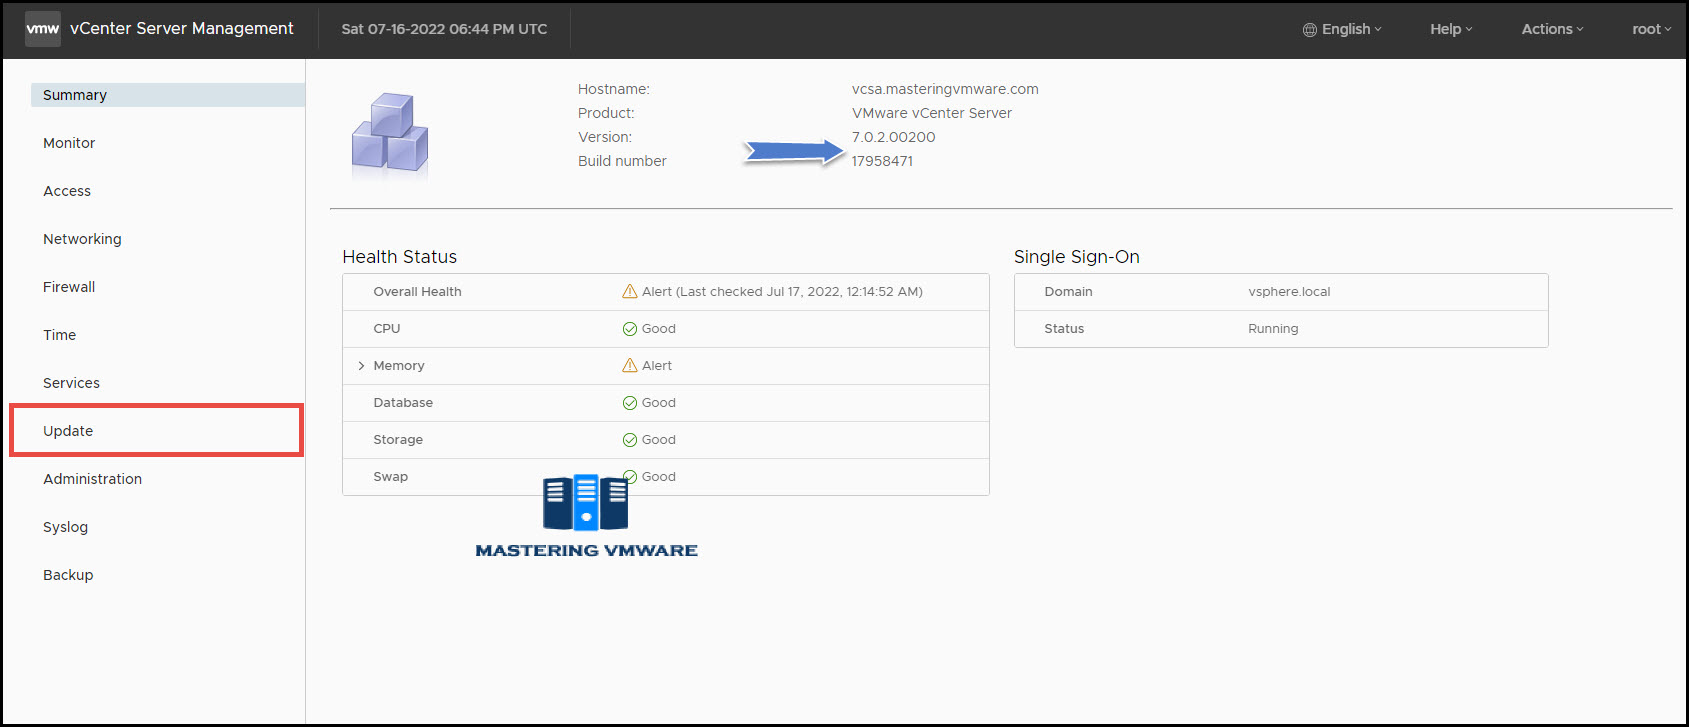
Task: Click the Overall Health alert warning icon
Action: tap(630, 292)
